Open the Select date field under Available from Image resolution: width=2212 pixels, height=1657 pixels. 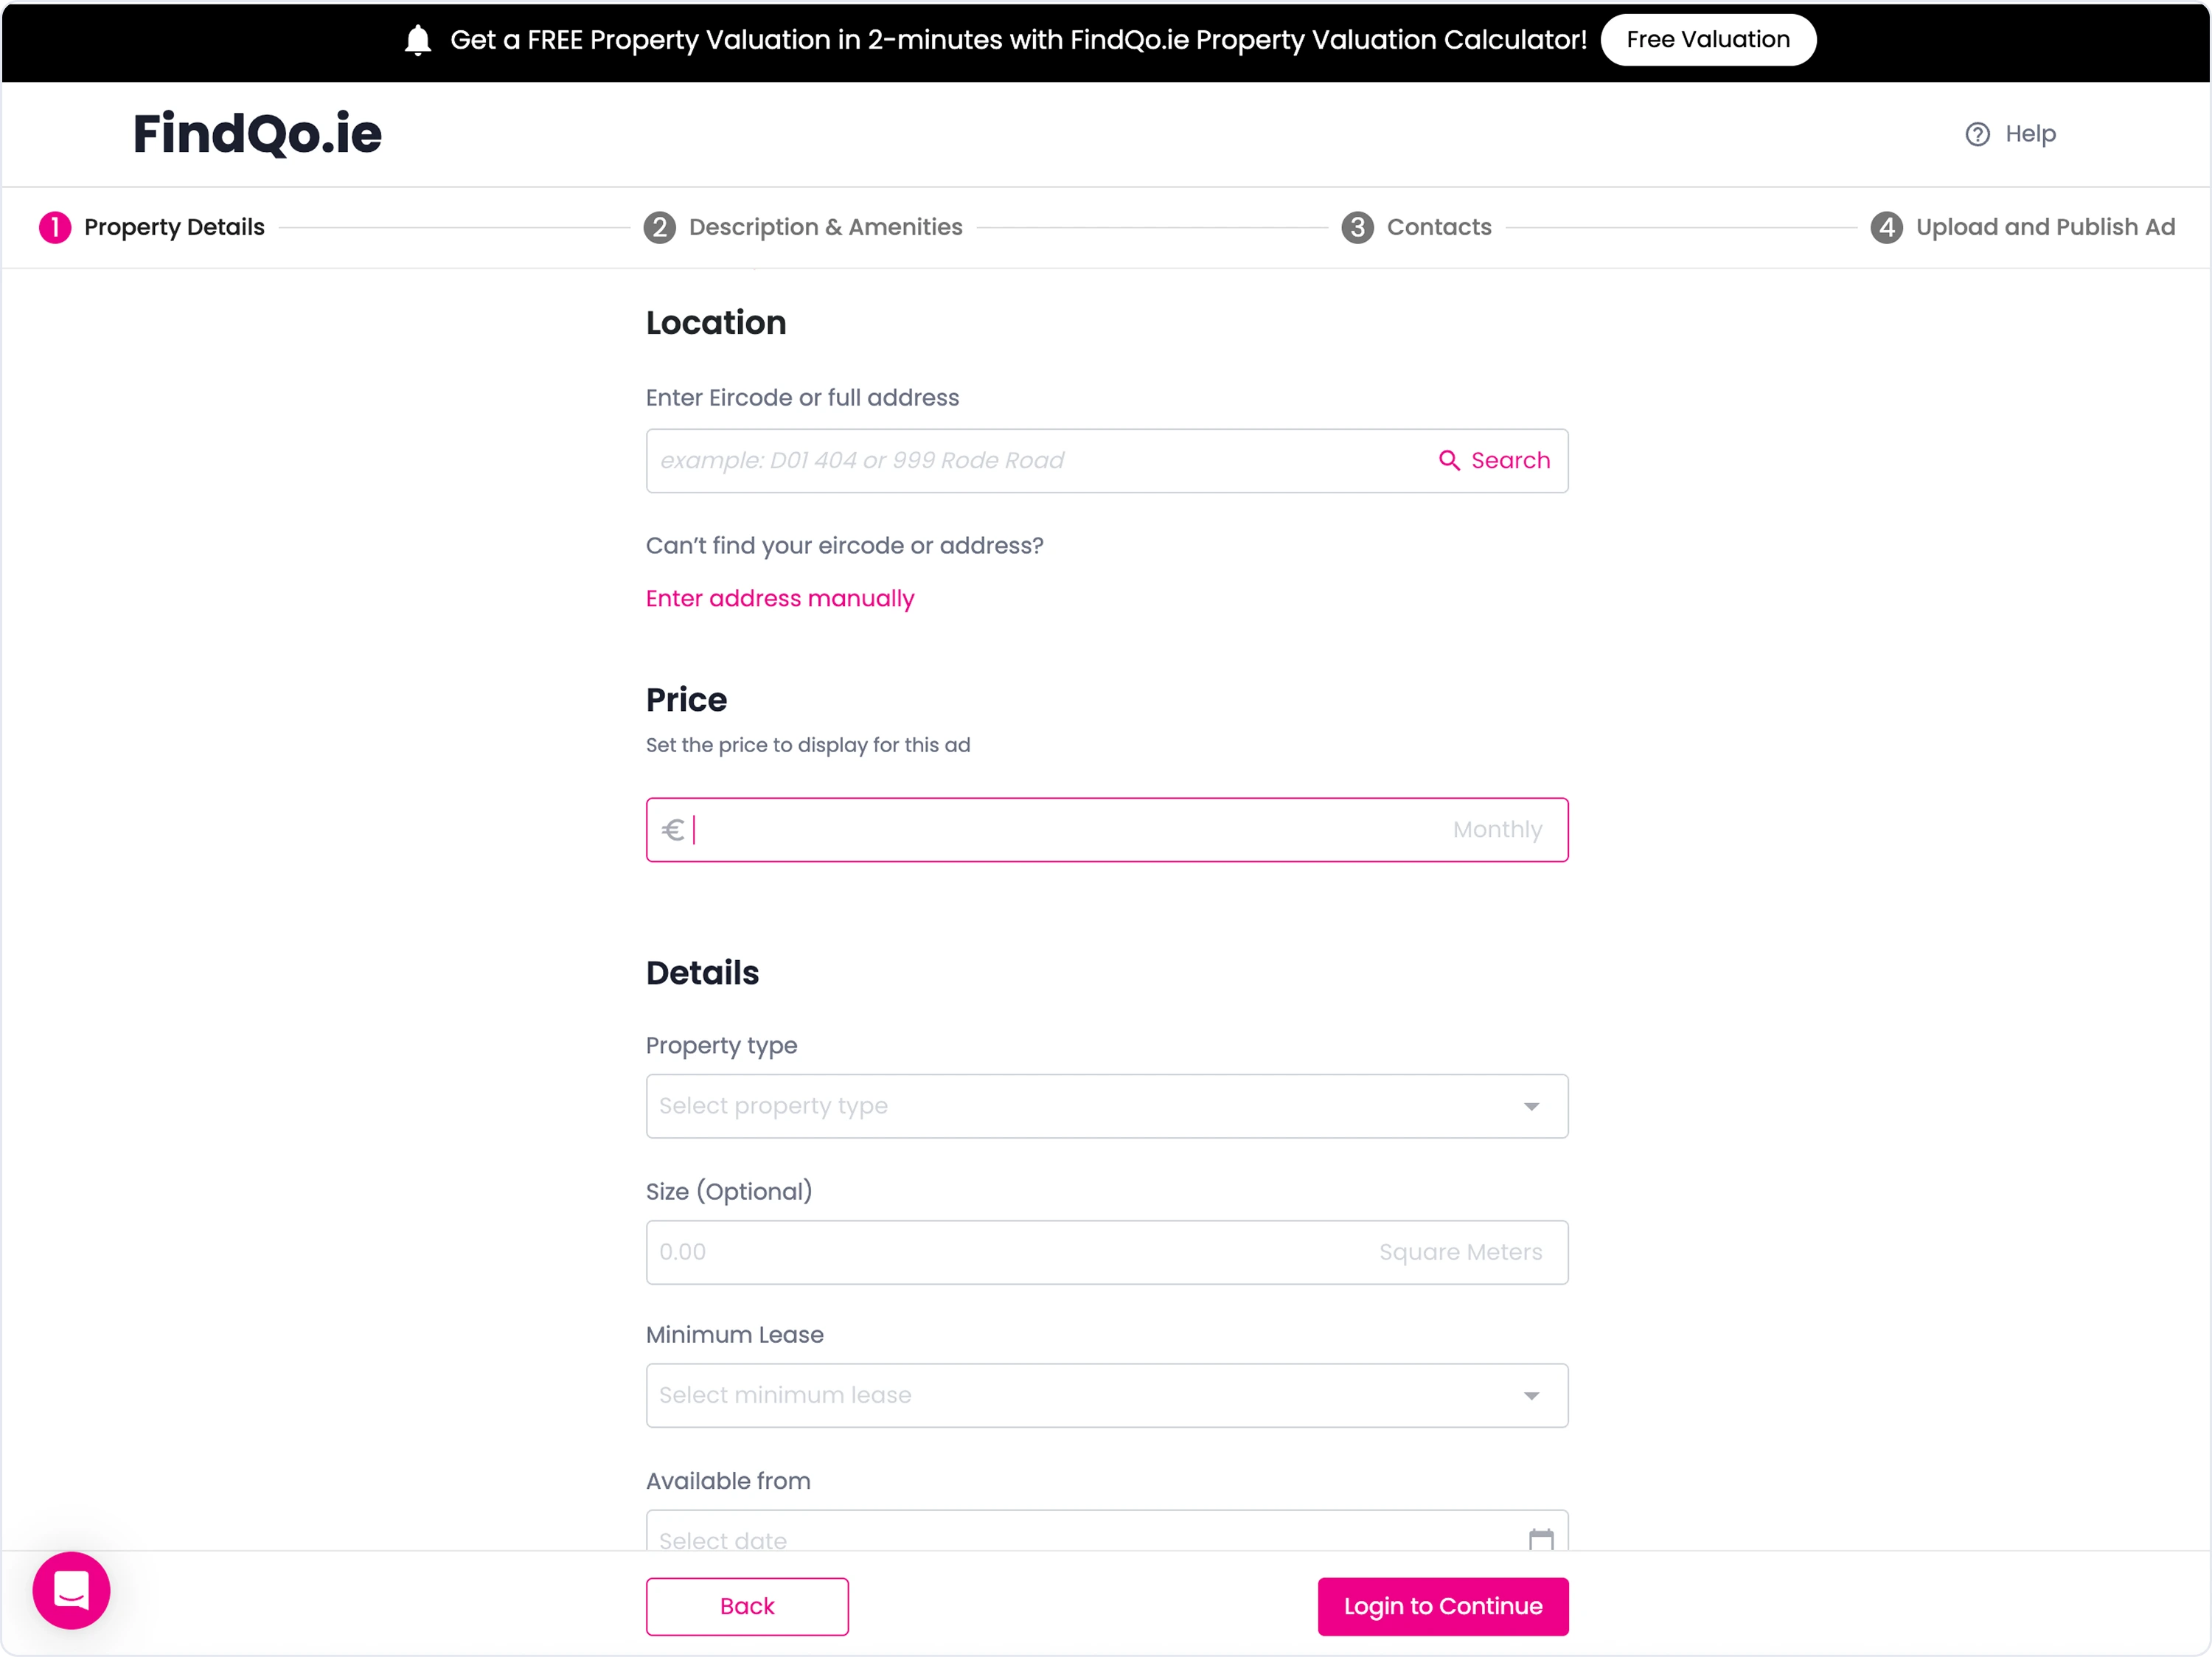tap(1000, 1538)
